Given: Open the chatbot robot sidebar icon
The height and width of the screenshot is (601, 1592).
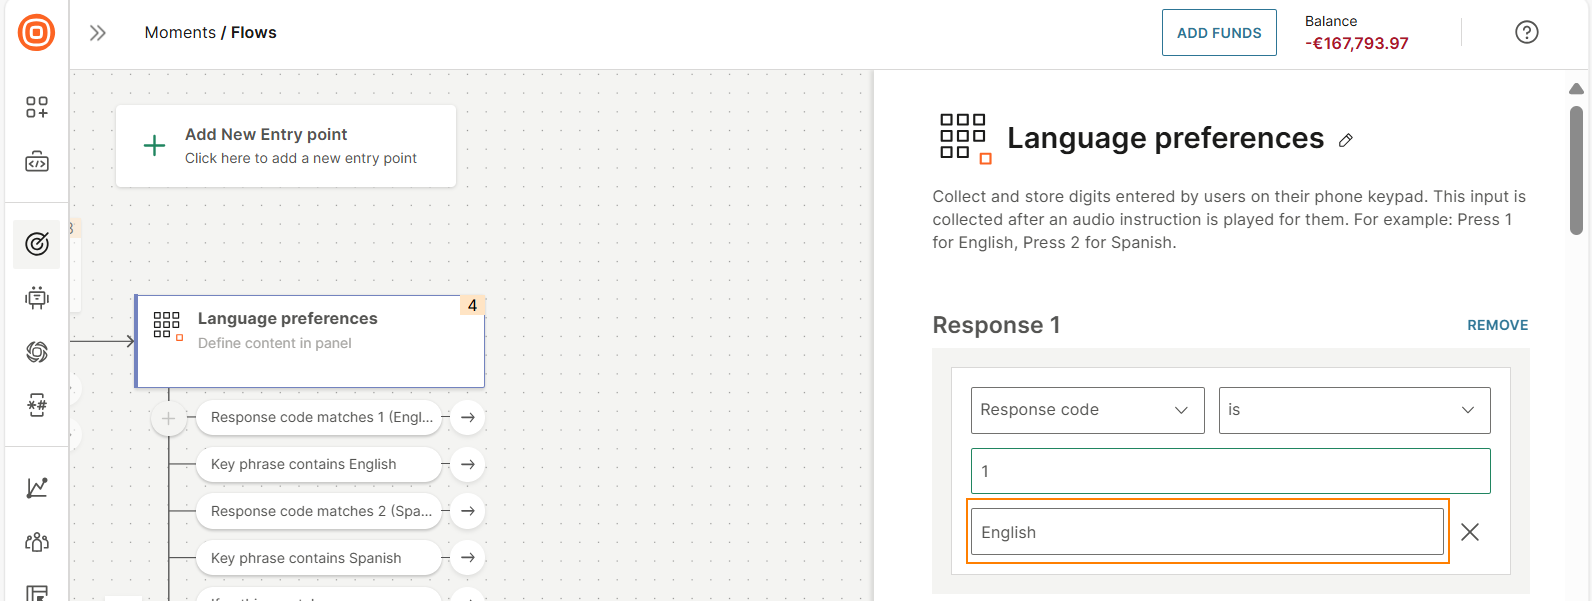Looking at the screenshot, I should point(37,297).
